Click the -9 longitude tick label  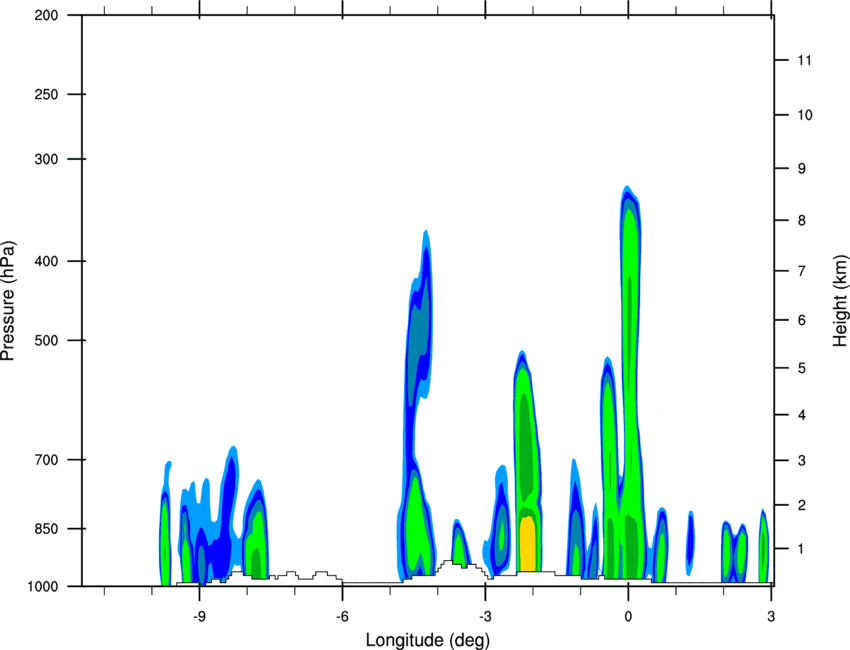tap(199, 616)
